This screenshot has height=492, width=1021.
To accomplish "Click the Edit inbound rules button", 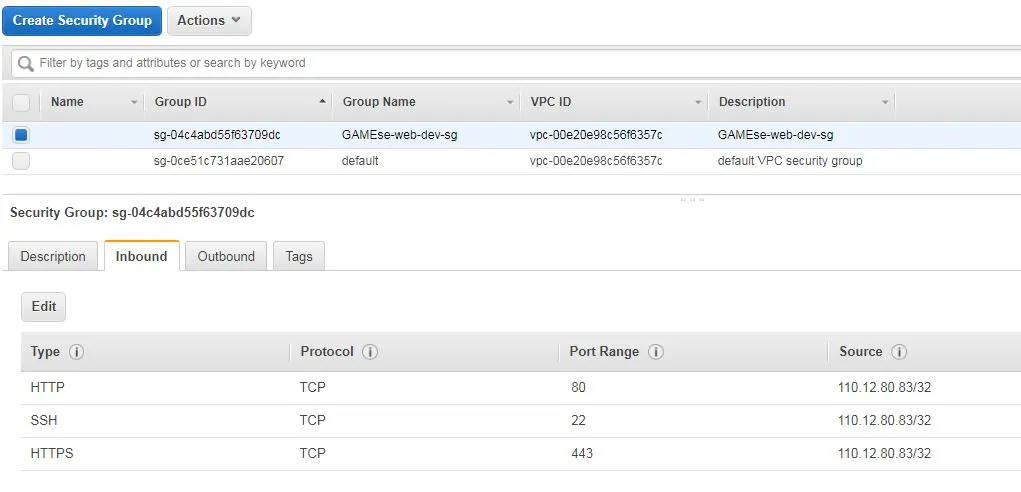I will click(44, 307).
